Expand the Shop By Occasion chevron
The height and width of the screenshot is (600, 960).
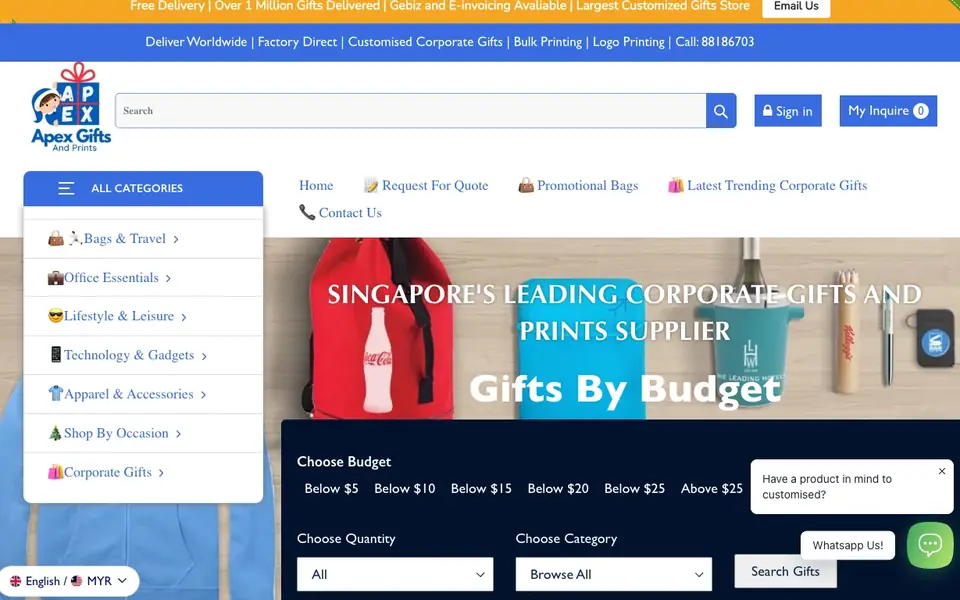pyautogui.click(x=178, y=434)
